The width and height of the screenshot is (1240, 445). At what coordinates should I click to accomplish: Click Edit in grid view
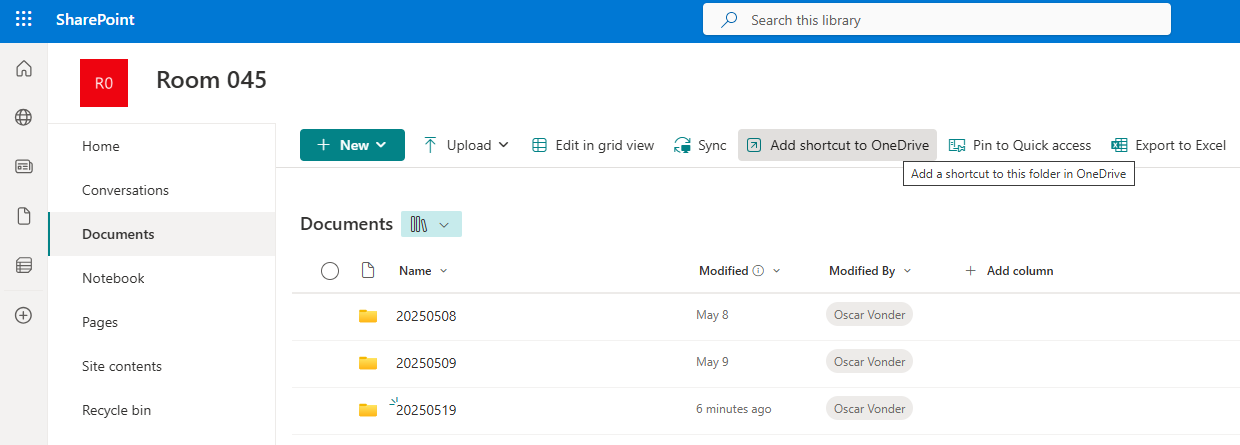click(593, 145)
